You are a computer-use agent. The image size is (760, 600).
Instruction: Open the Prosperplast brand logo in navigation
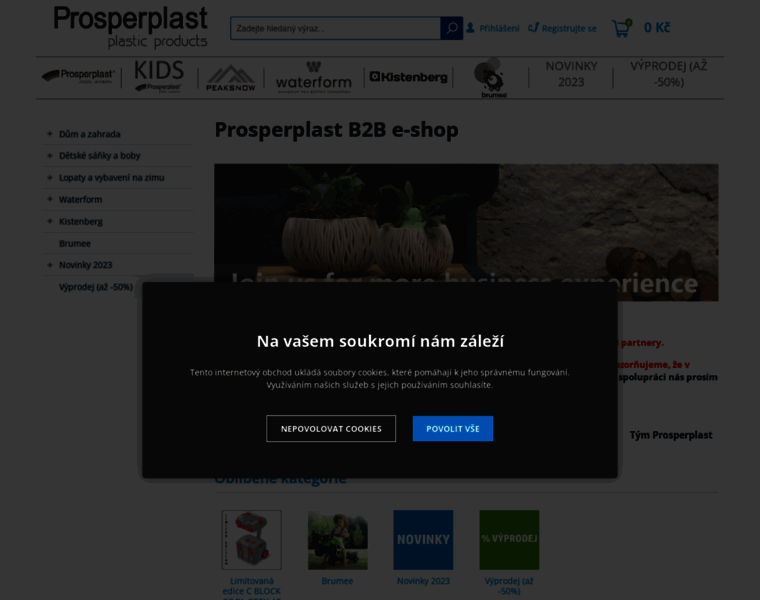click(78, 77)
